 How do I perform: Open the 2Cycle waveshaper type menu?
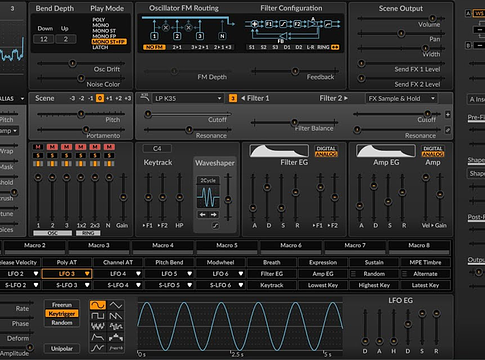[x=208, y=180]
